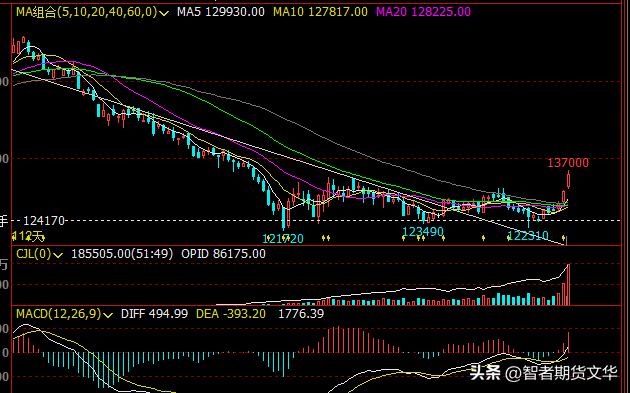
Task: Click the DEA -393.20 value
Action: (x=231, y=314)
